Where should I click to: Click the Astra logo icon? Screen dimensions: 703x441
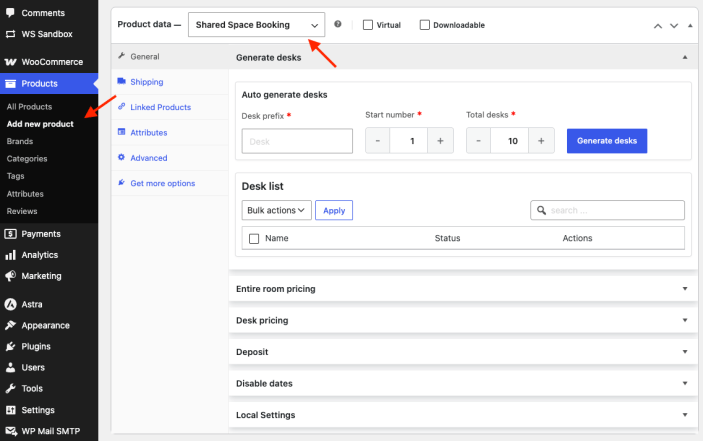coord(10,304)
